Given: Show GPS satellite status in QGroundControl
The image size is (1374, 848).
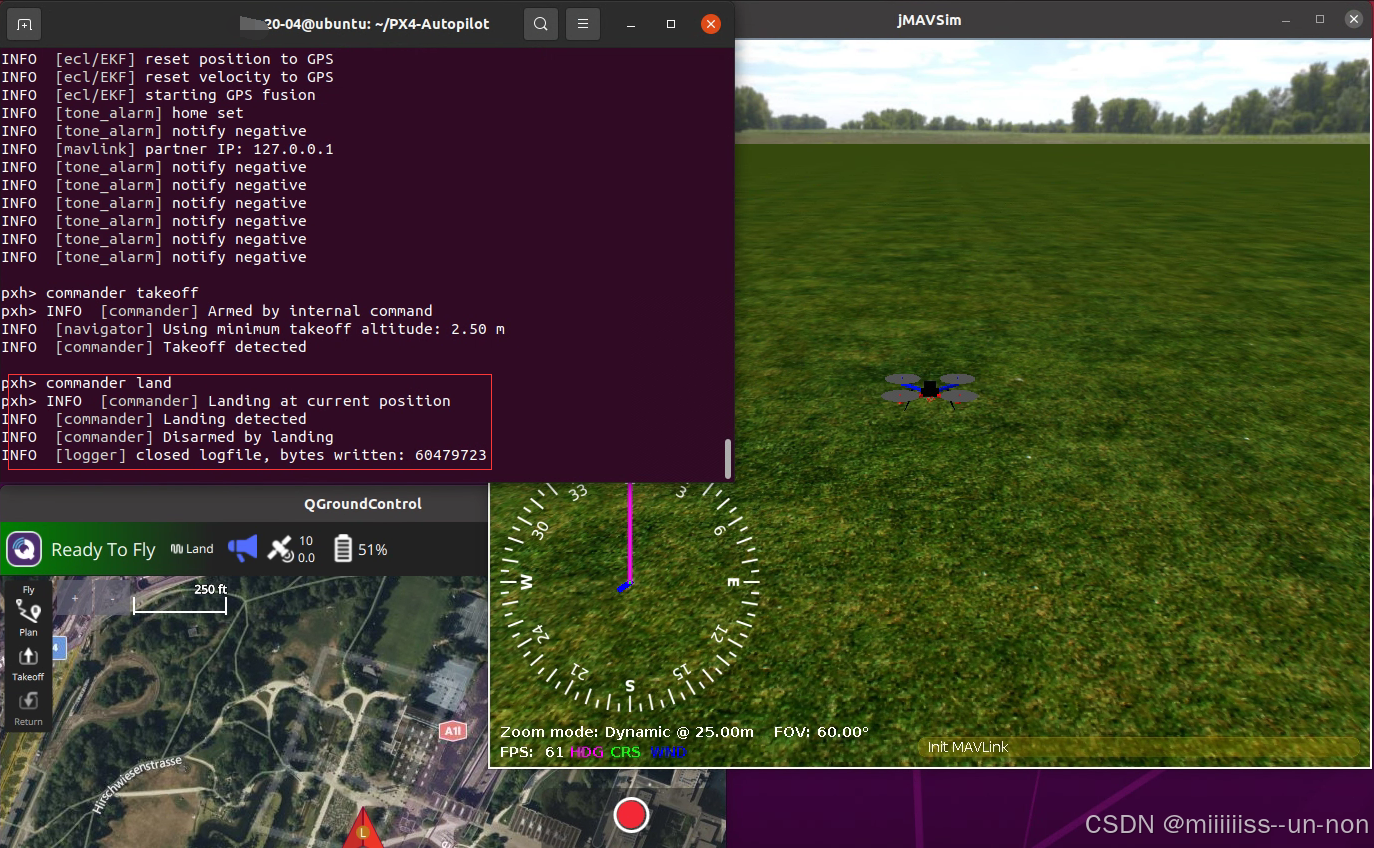Looking at the screenshot, I should 292,549.
